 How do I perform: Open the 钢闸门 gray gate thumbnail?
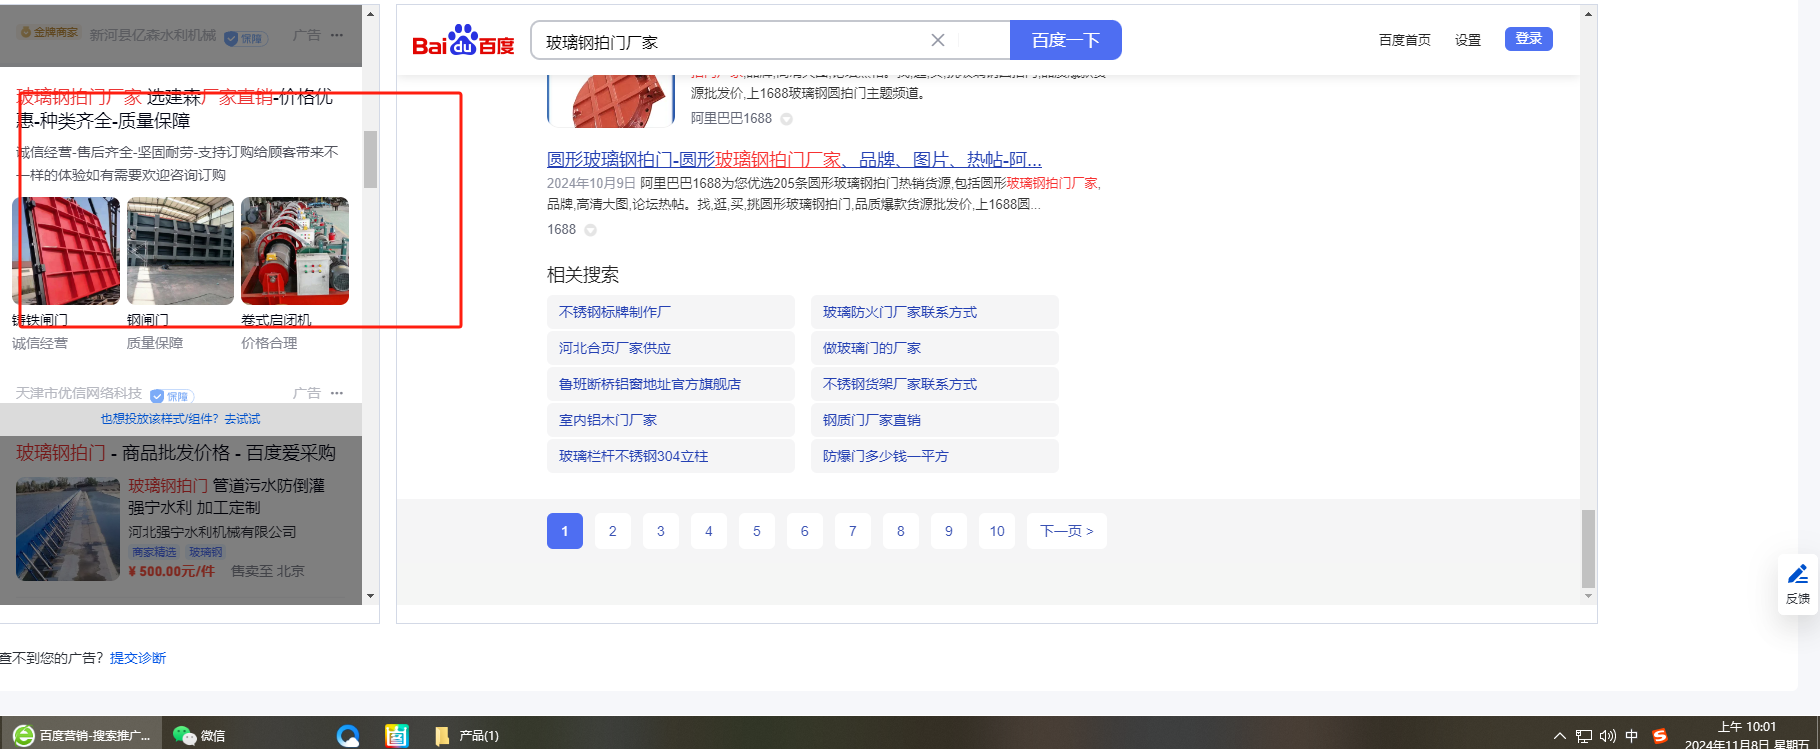point(180,251)
